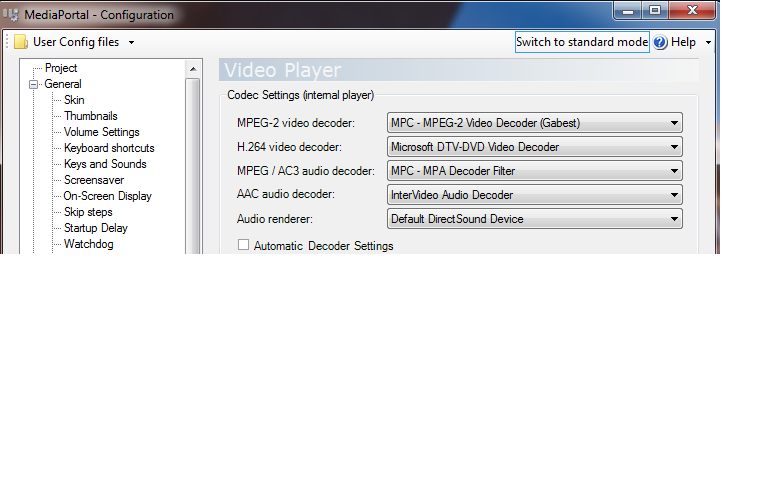Image resolution: width=768 pixels, height=480 pixels.
Task: Enable Automatic Decoder Settings checkbox
Action: tap(243, 245)
